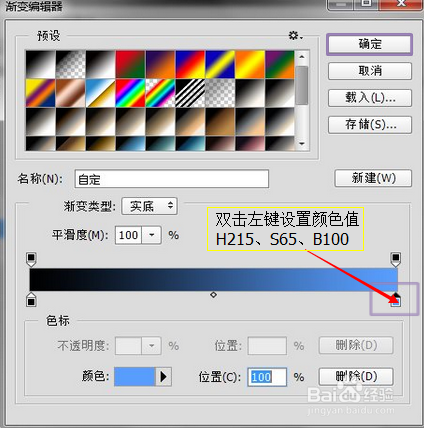The height and width of the screenshot is (428, 424).
Task: Click the presets scrollbar thumb
Action: click(302, 85)
